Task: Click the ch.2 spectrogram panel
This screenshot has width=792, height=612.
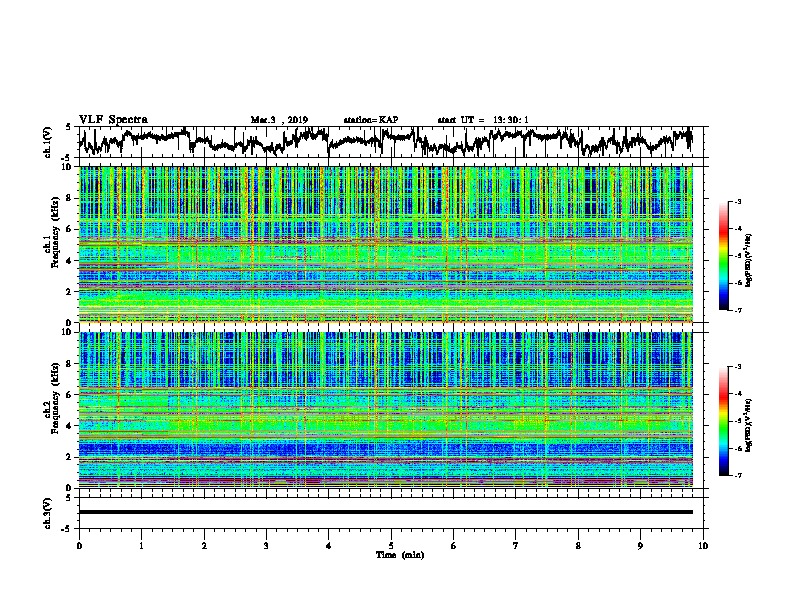Action: point(385,410)
